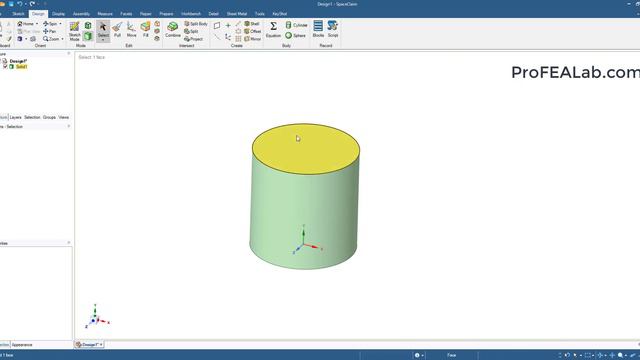Click the Pan view tool
Screen dimensions: 640x360
coord(49,31)
